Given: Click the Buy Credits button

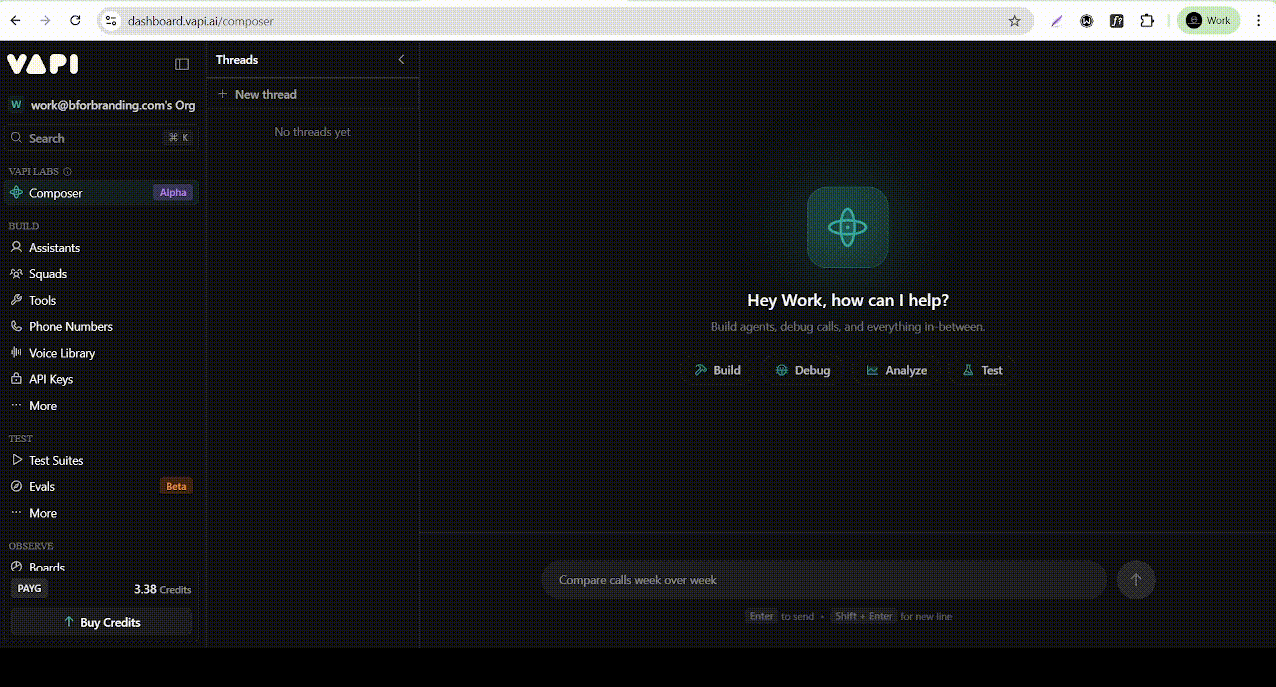Looking at the screenshot, I should (x=101, y=622).
